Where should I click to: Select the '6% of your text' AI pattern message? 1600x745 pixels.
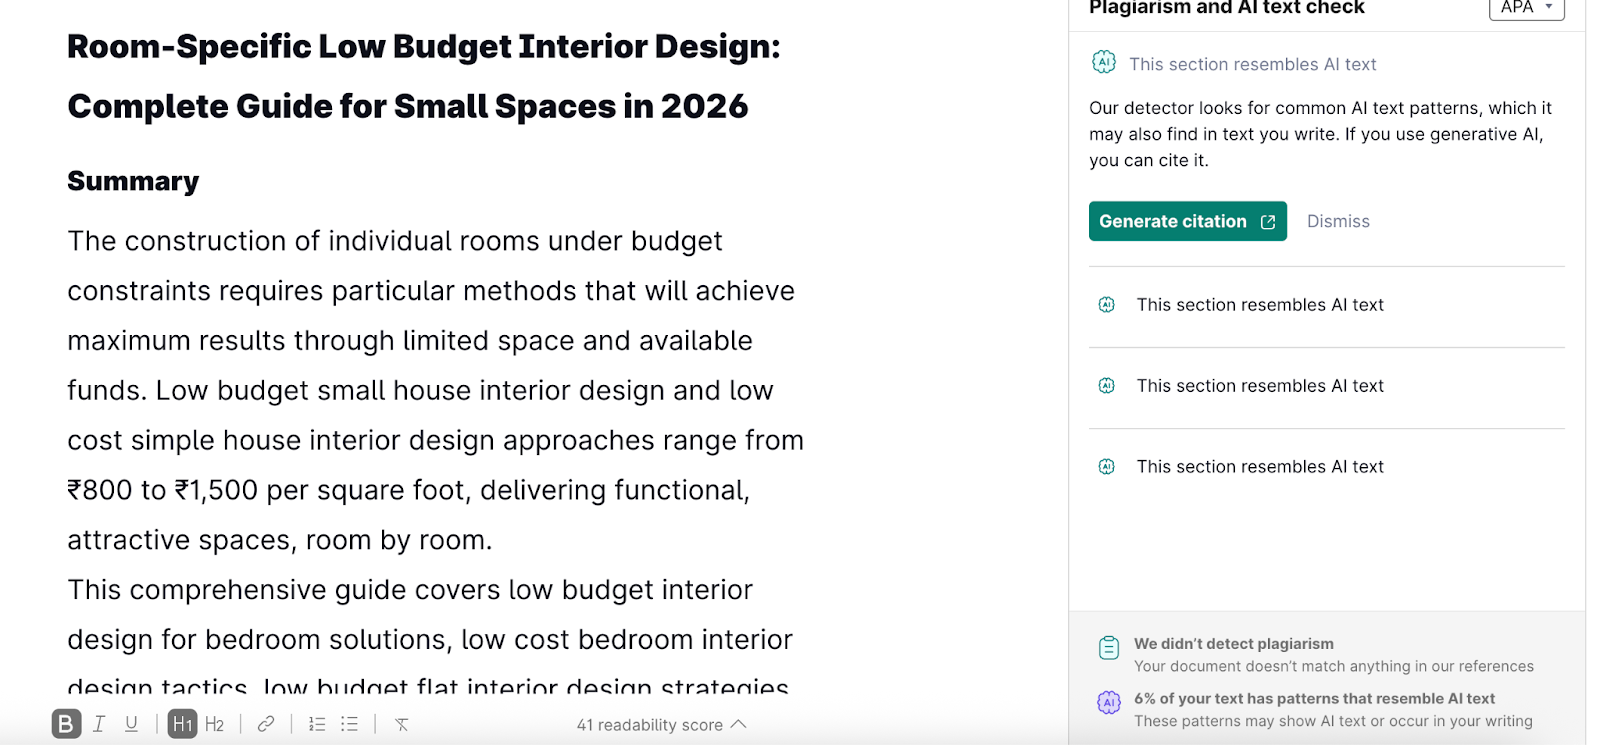[x=1314, y=699]
